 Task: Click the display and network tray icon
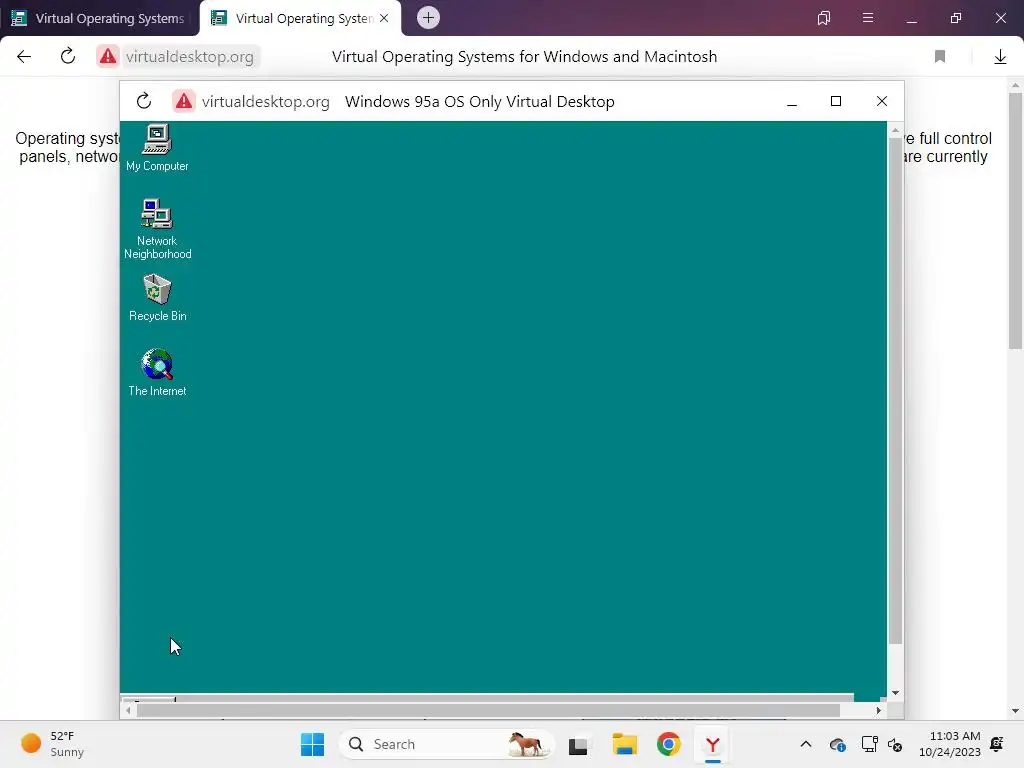click(x=869, y=744)
